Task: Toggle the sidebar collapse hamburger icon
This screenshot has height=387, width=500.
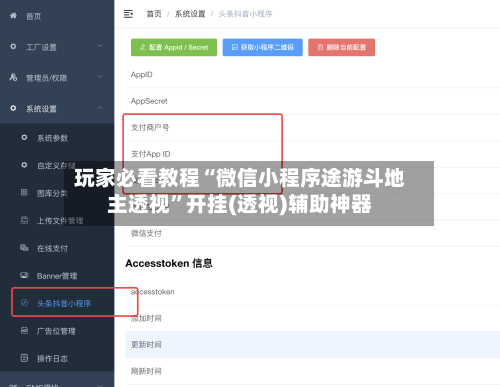Action: (x=128, y=14)
